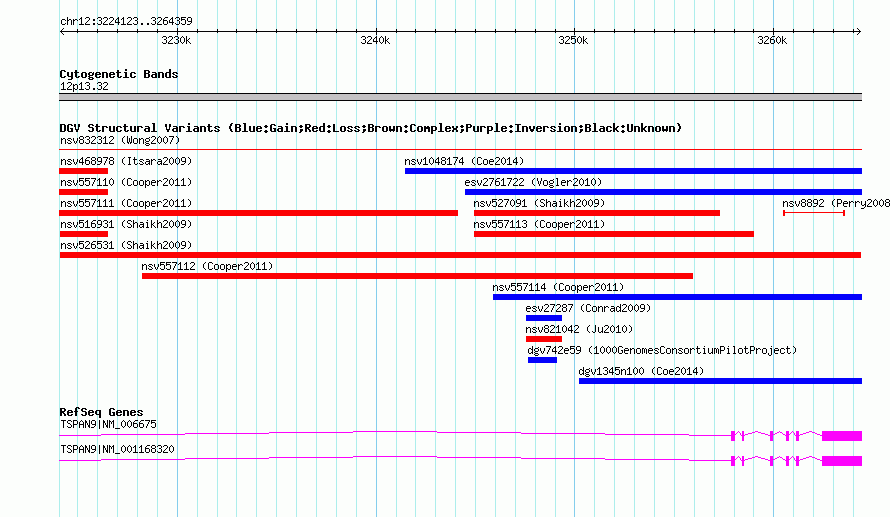Click the gray 12p13.32 cytogenetic band bar
890x517 pixels.
click(x=460, y=97)
